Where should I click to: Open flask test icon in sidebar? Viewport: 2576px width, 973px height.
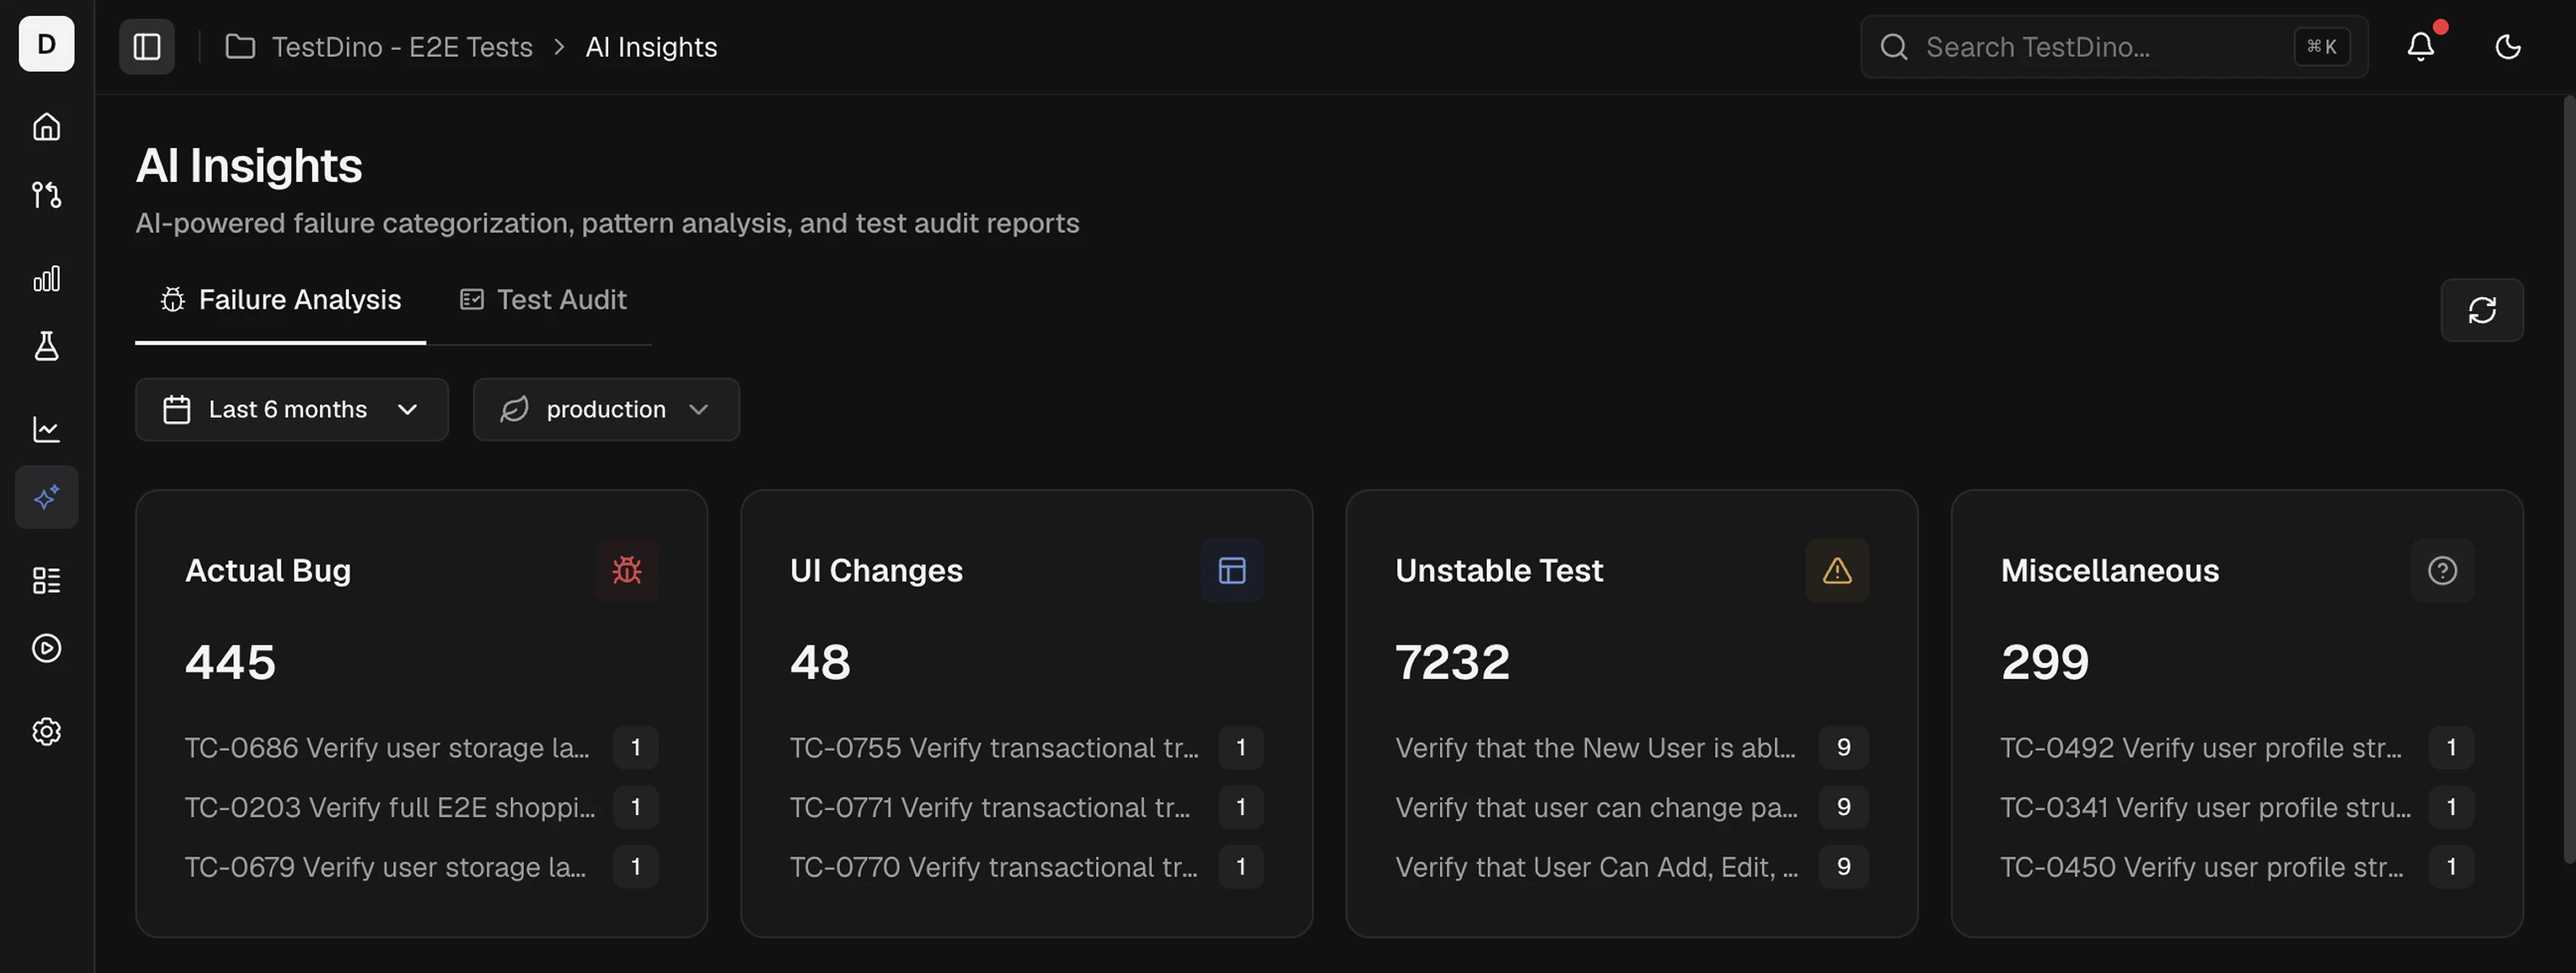[46, 346]
